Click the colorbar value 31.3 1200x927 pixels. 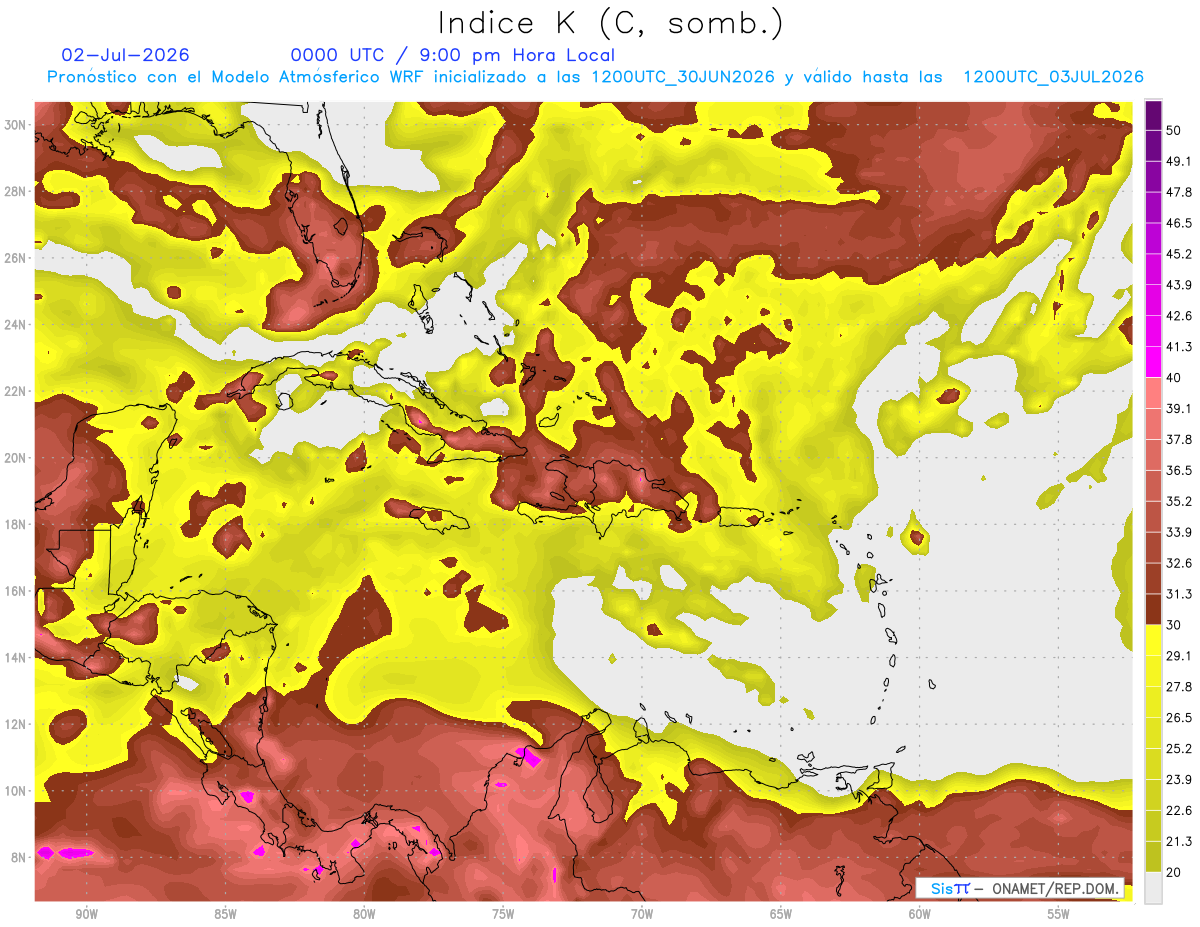(x=1178, y=594)
